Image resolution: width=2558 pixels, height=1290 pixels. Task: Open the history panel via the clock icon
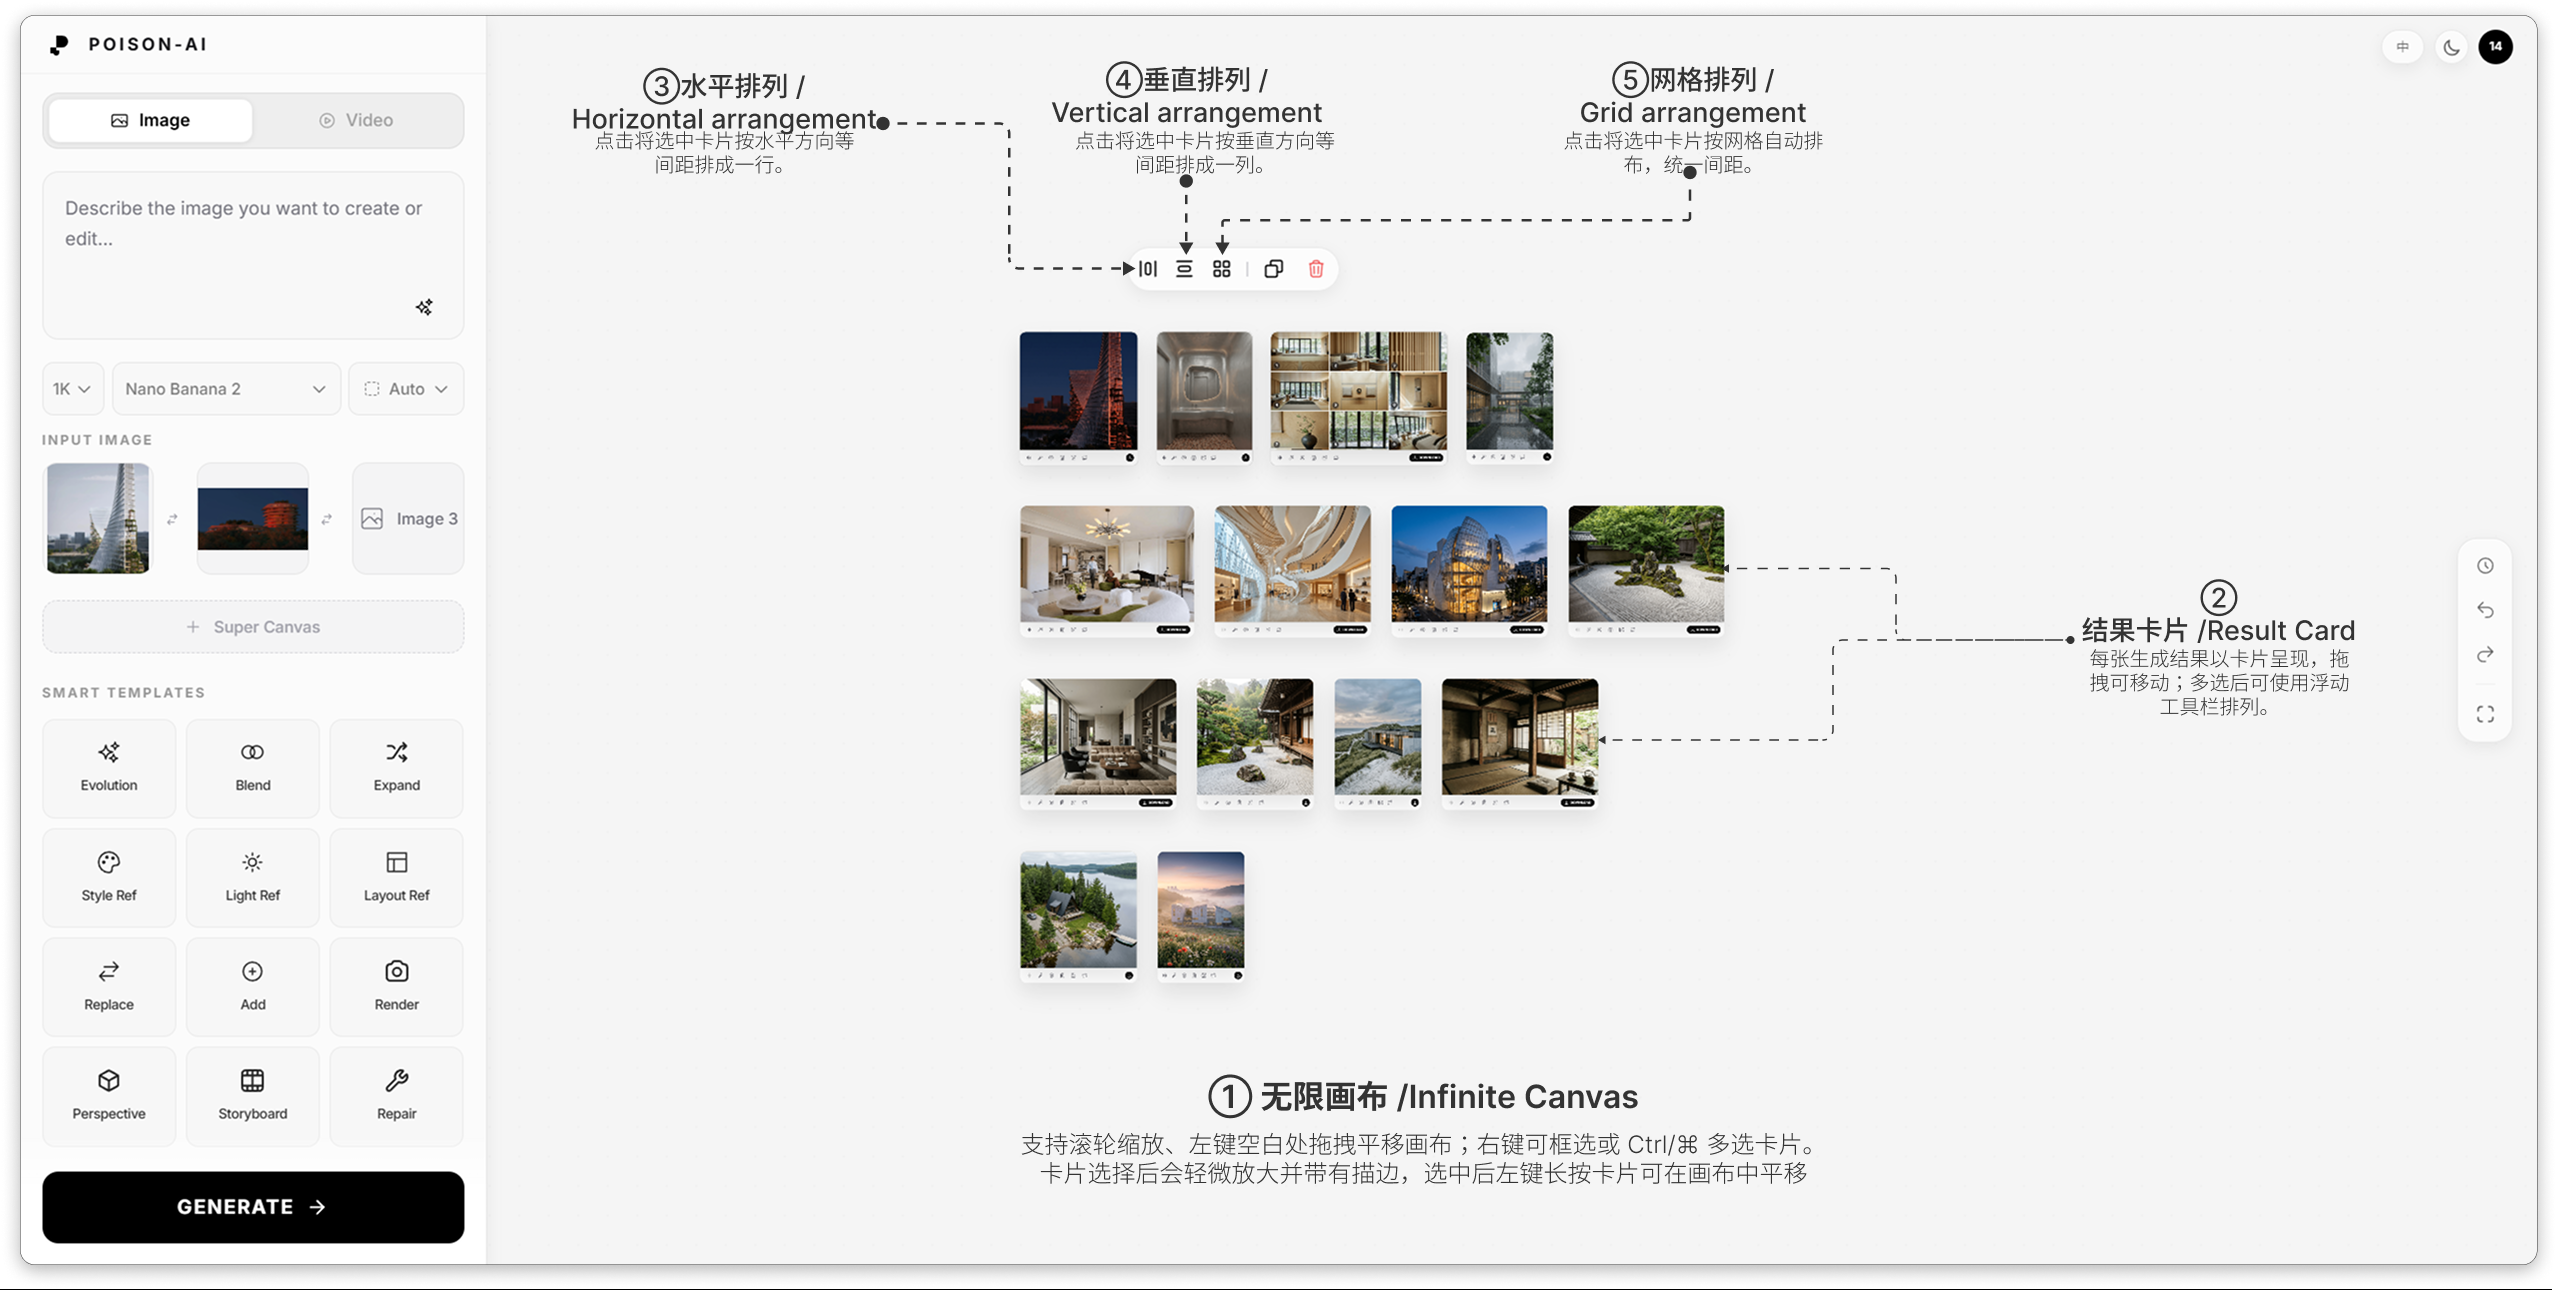(x=2484, y=565)
